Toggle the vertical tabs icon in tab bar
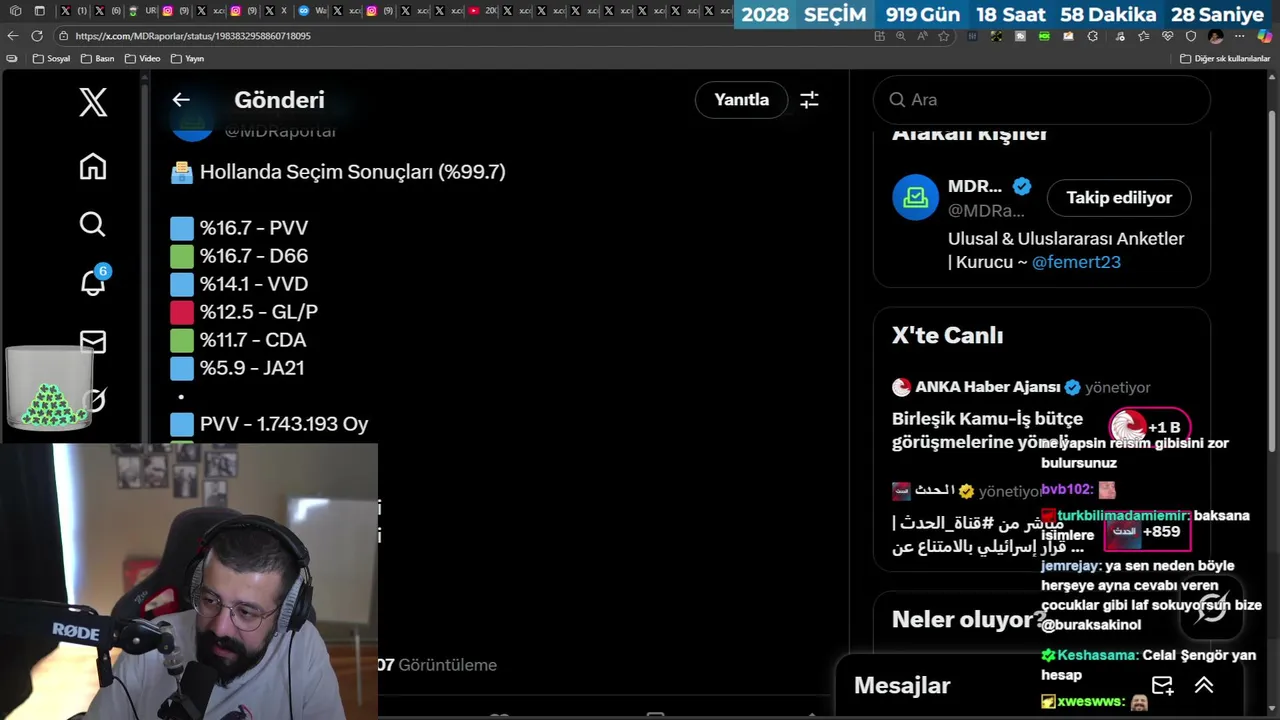 point(39,11)
